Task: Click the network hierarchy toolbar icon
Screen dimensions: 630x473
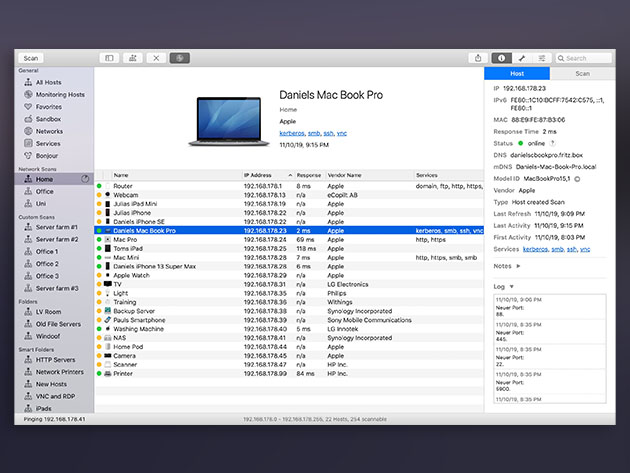Action: tap(133, 58)
